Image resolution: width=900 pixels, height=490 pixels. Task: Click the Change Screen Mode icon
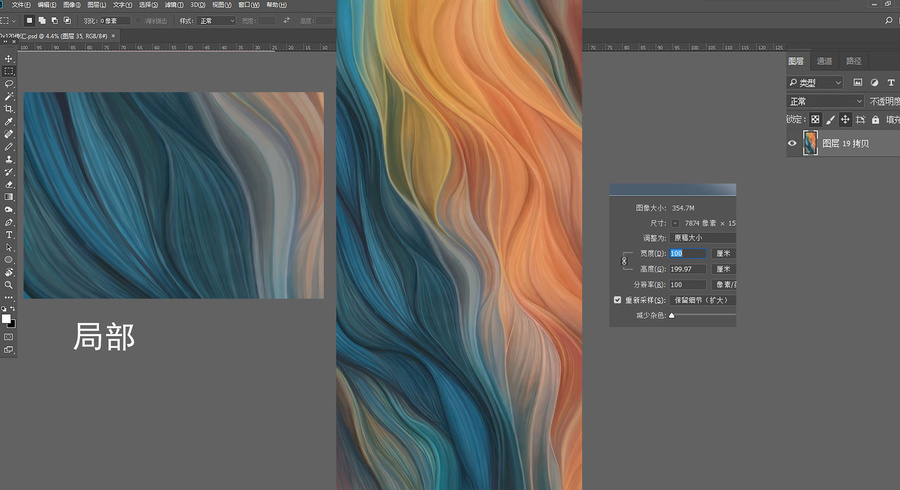pyautogui.click(x=9, y=349)
